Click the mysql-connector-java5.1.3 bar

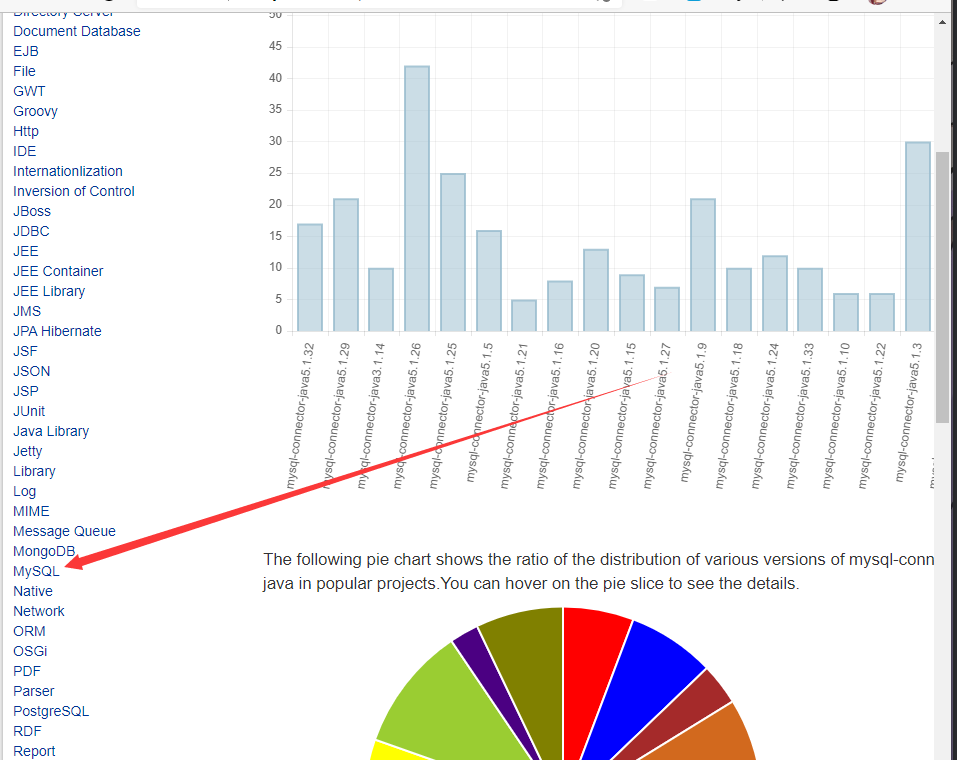click(918, 237)
